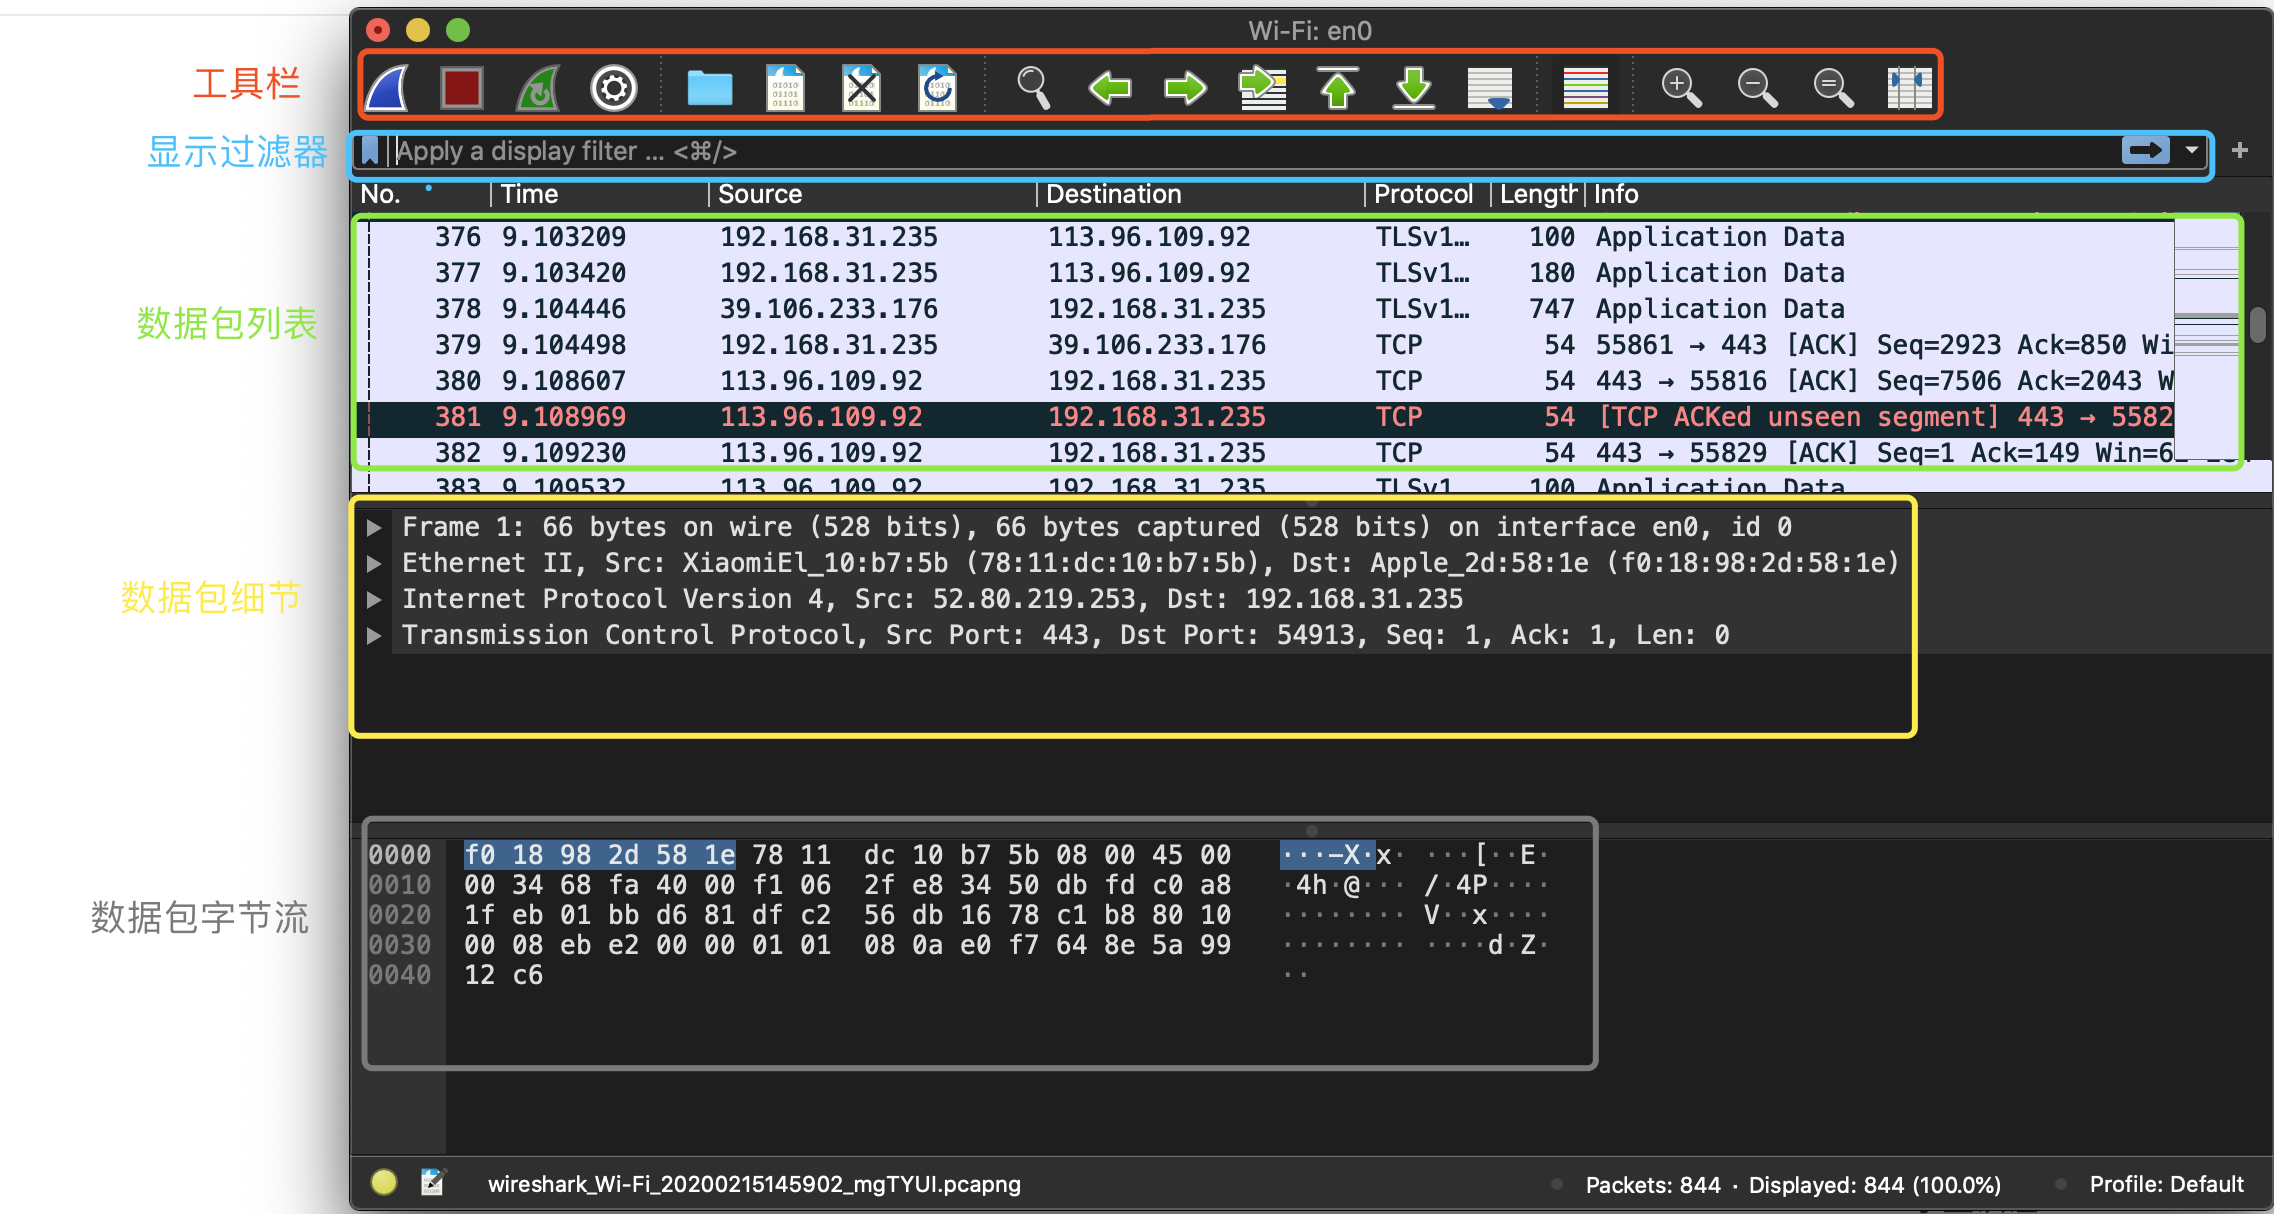The width and height of the screenshot is (2274, 1214).
Task: Open the display filter history dropdown
Action: pyautogui.click(x=2192, y=150)
